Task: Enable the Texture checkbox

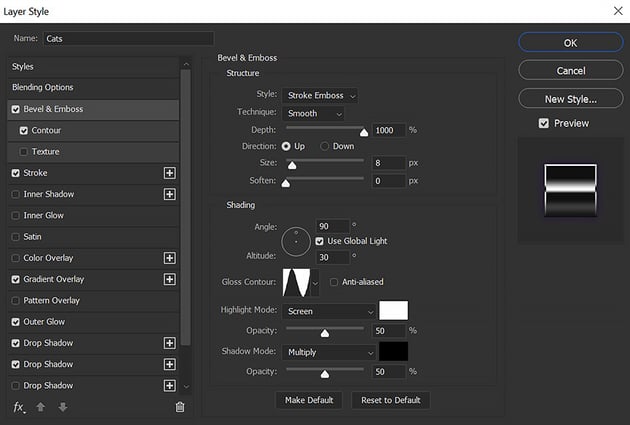Action: click(x=24, y=152)
